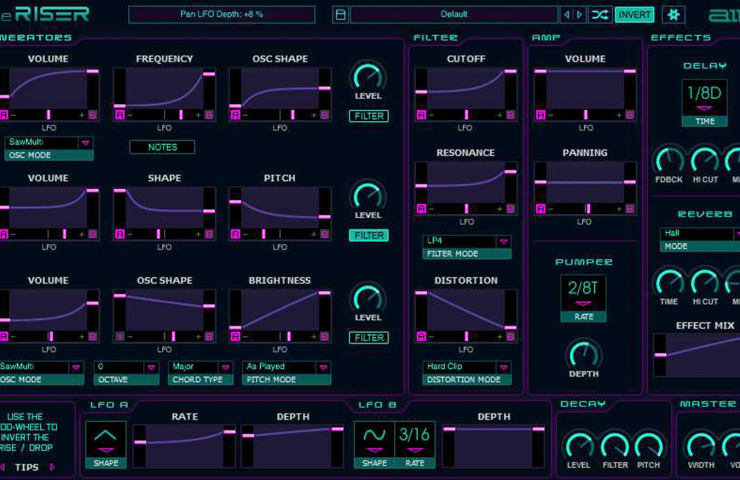Open settings with the gear icon
Viewport: 740px width, 480px height.
[673, 15]
